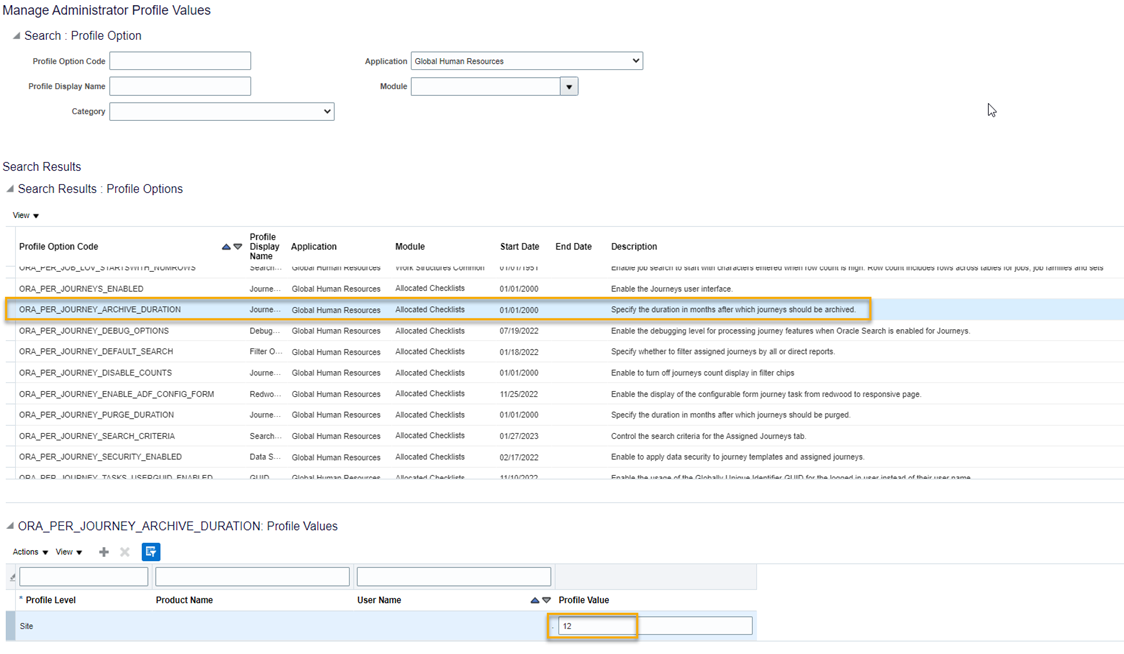Click 'Filter O...' display name cell
1124x654 pixels.
(266, 351)
